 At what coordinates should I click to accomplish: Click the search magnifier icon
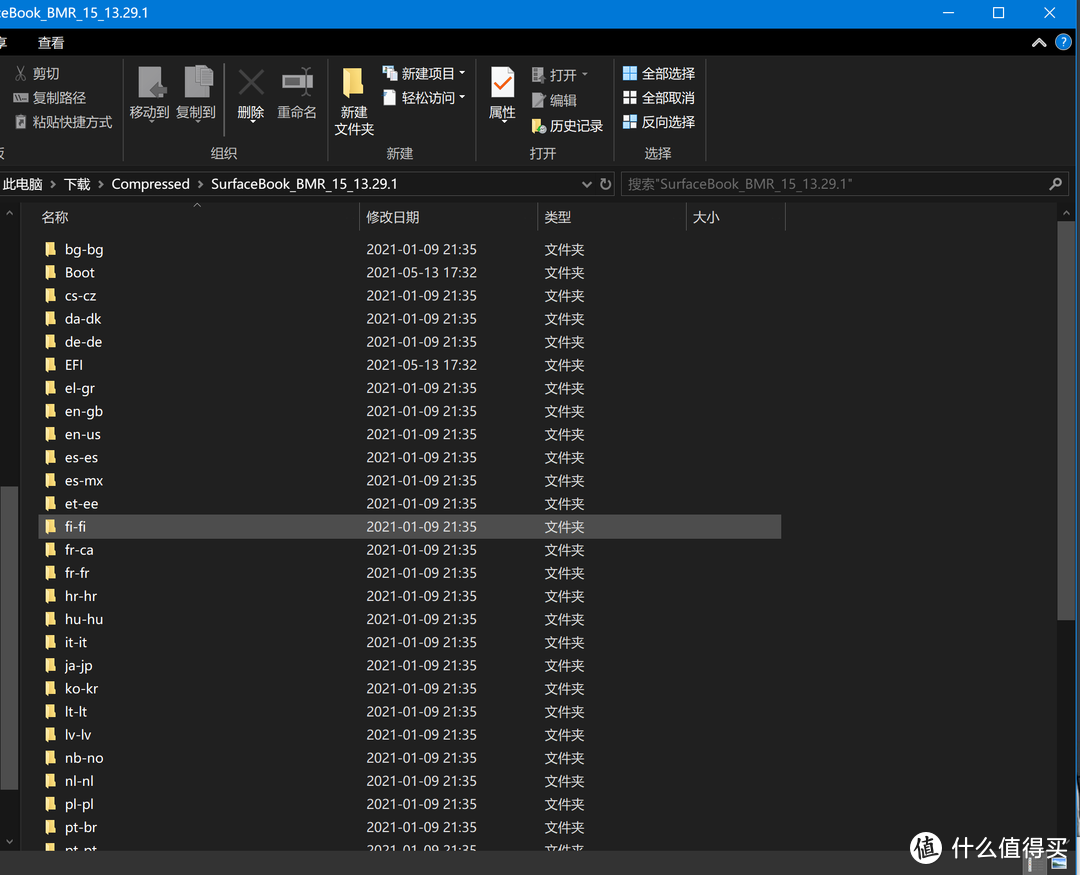click(x=1055, y=184)
